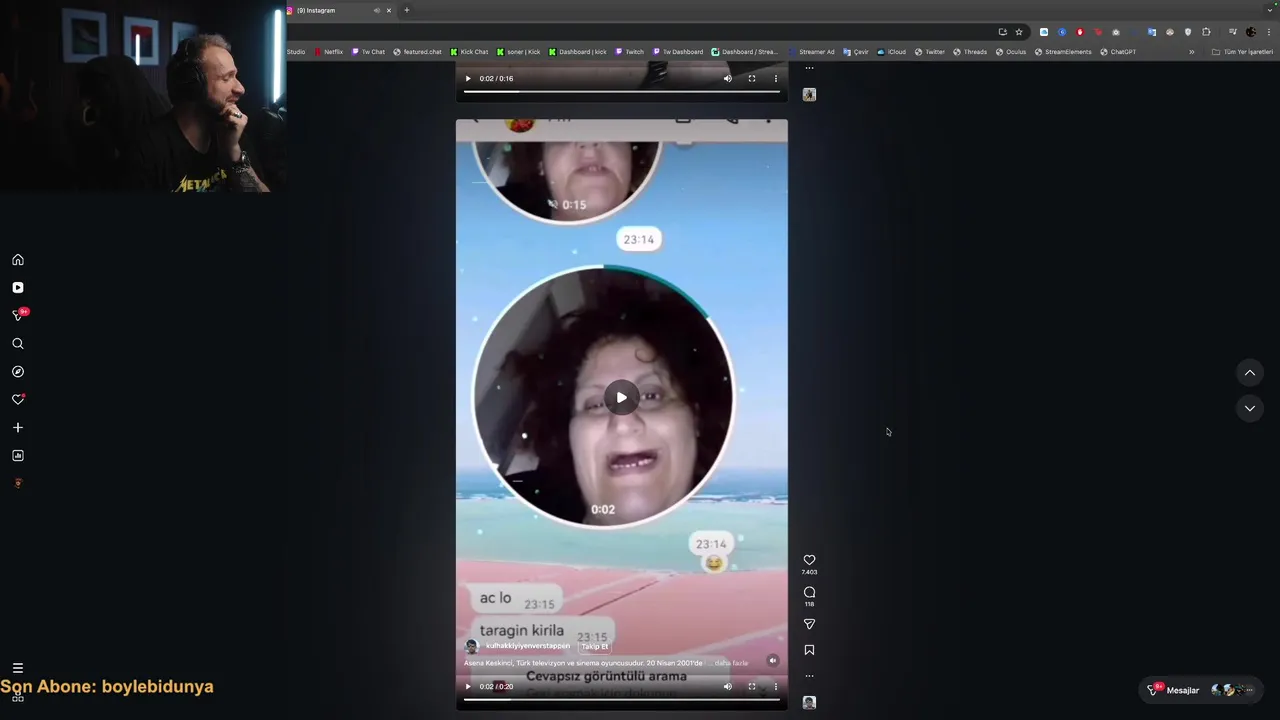Viewport: 1280px width, 720px height.
Task: Open the Twitch bookmark
Action: click(630, 52)
